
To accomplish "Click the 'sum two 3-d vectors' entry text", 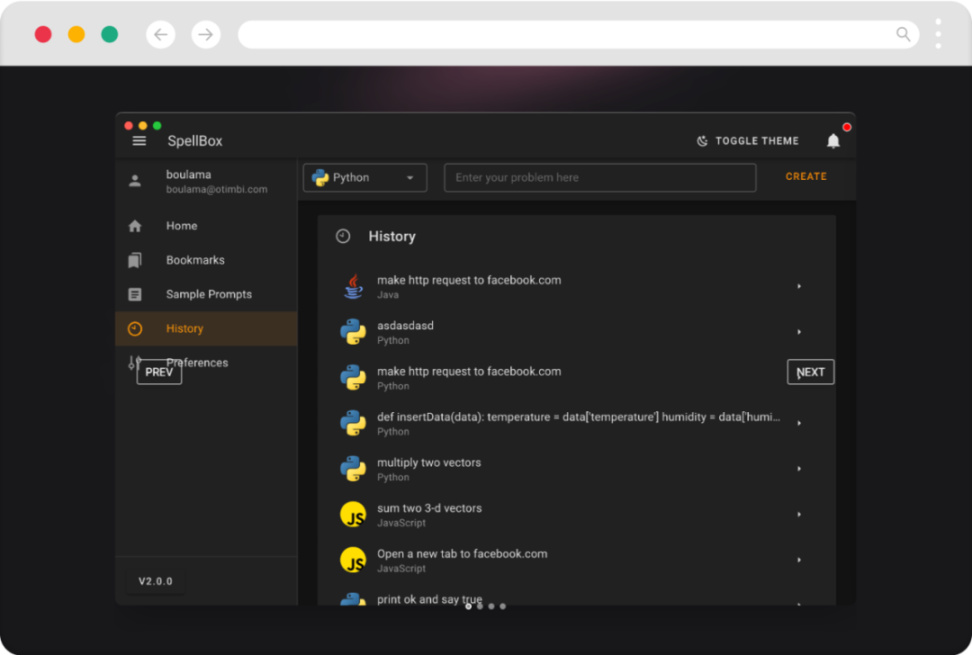I will click(x=430, y=508).
